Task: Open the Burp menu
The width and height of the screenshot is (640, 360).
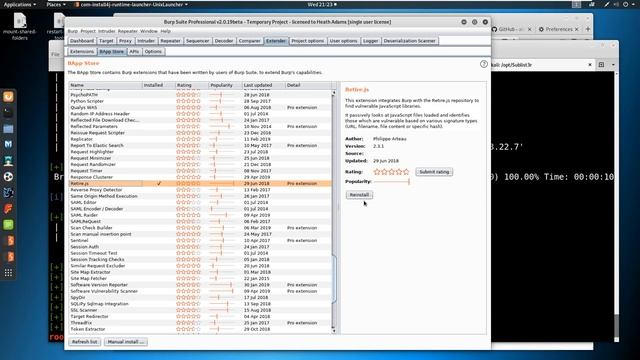Action: tap(72, 31)
